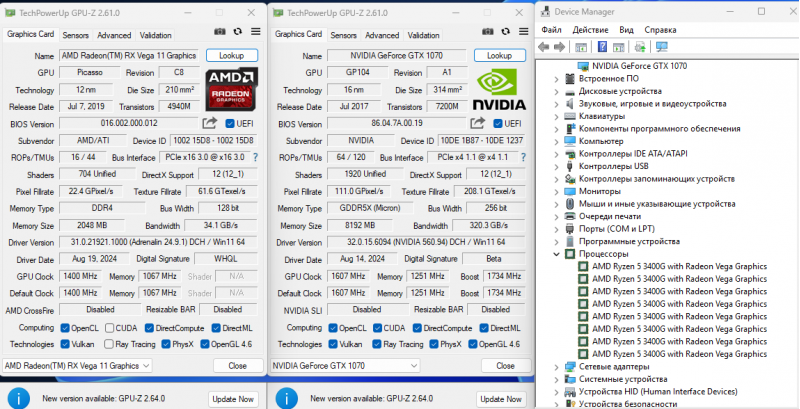The image size is (800, 409).
Task: Toggle DirectML checkbox in NVIDIA GPU-Z window
Action: (x=484, y=328)
